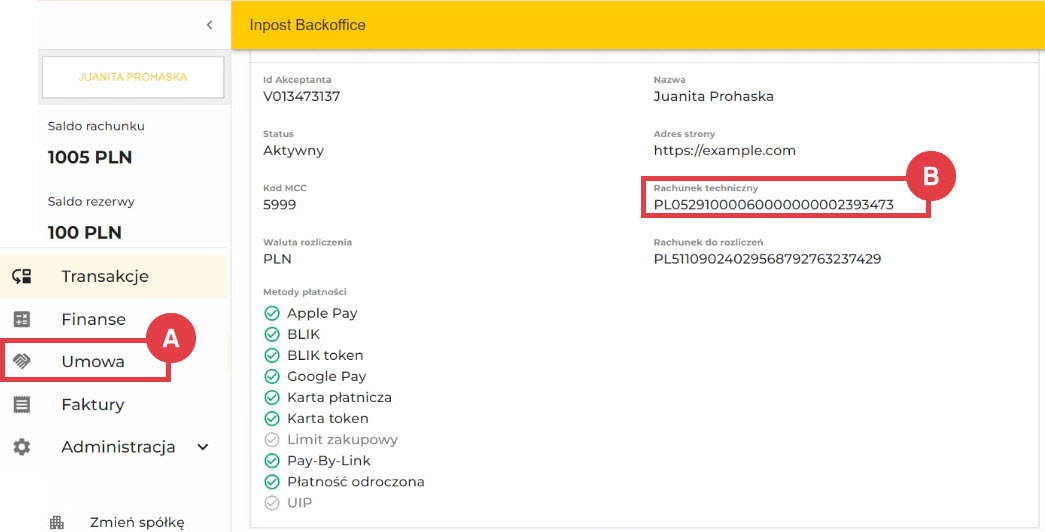Click the Zmień spółkę building icon

tap(57, 523)
